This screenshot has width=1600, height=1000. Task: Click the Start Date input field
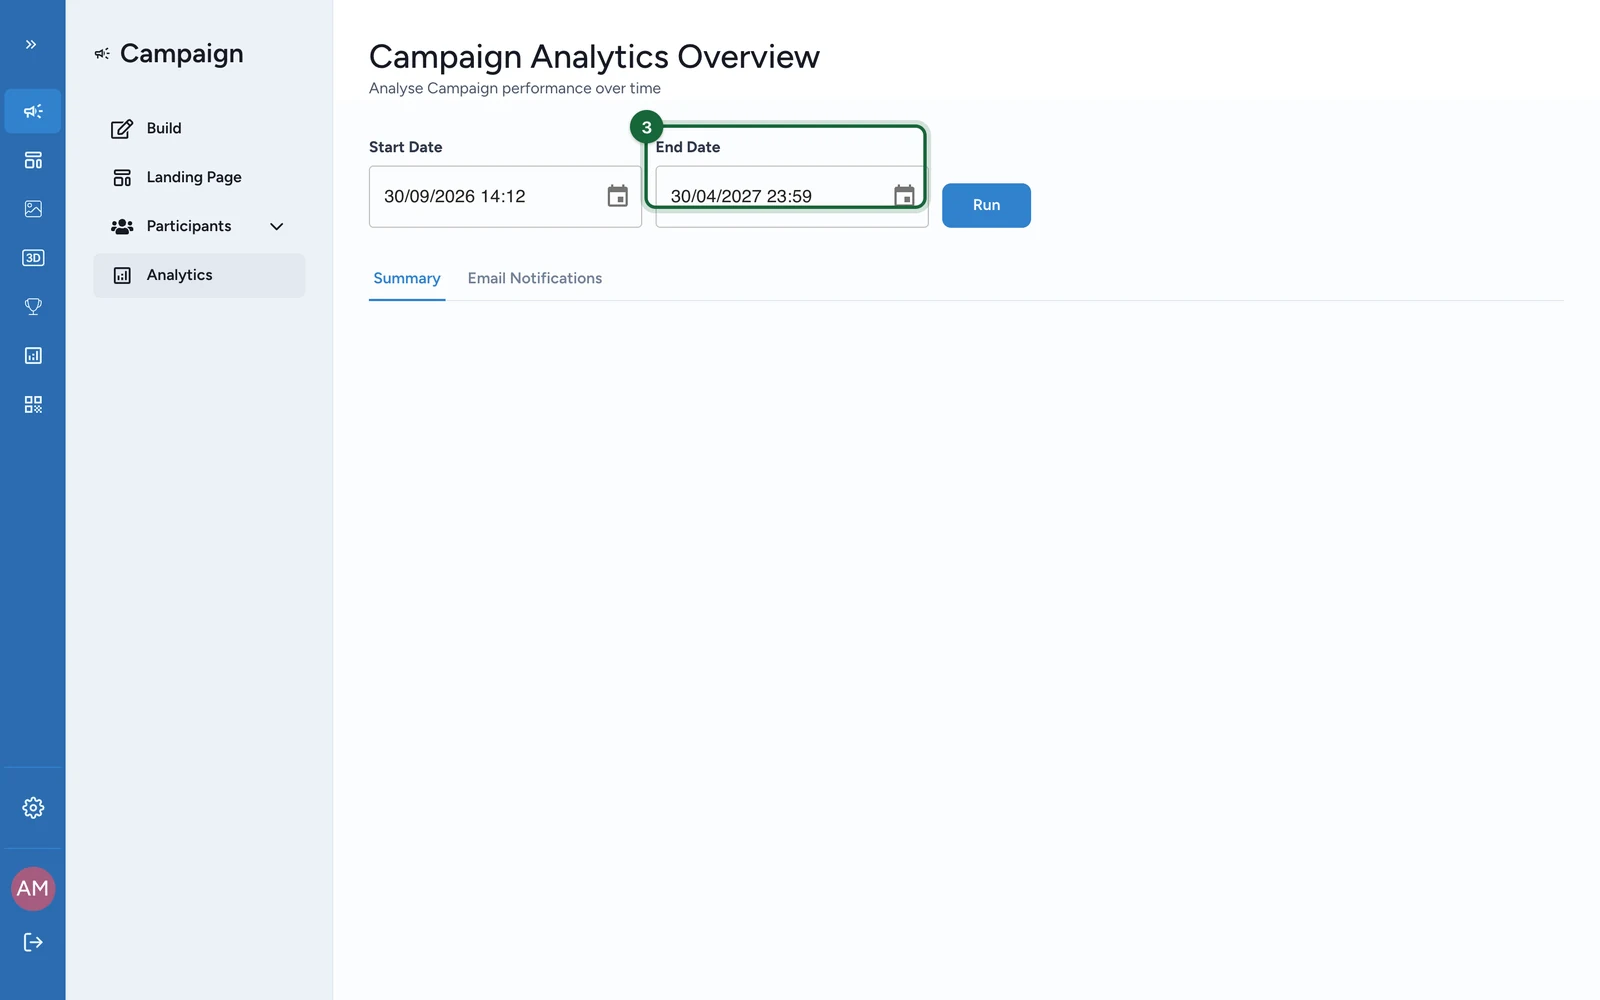pyautogui.click(x=505, y=197)
